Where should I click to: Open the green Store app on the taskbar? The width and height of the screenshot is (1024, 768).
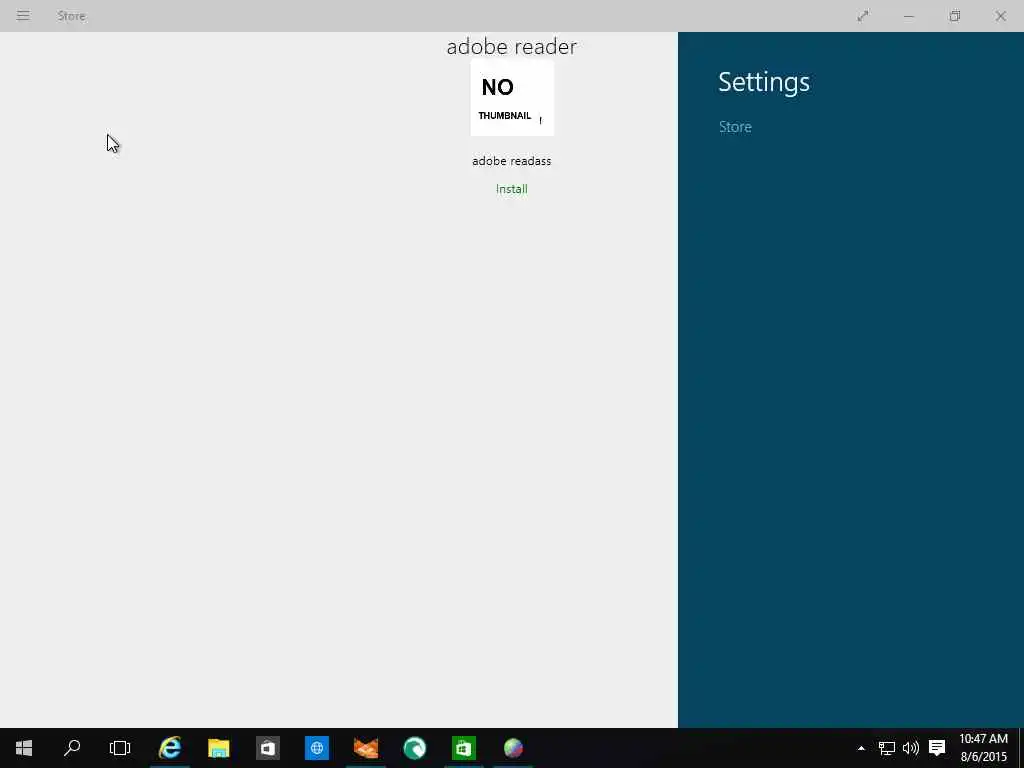pyautogui.click(x=464, y=748)
